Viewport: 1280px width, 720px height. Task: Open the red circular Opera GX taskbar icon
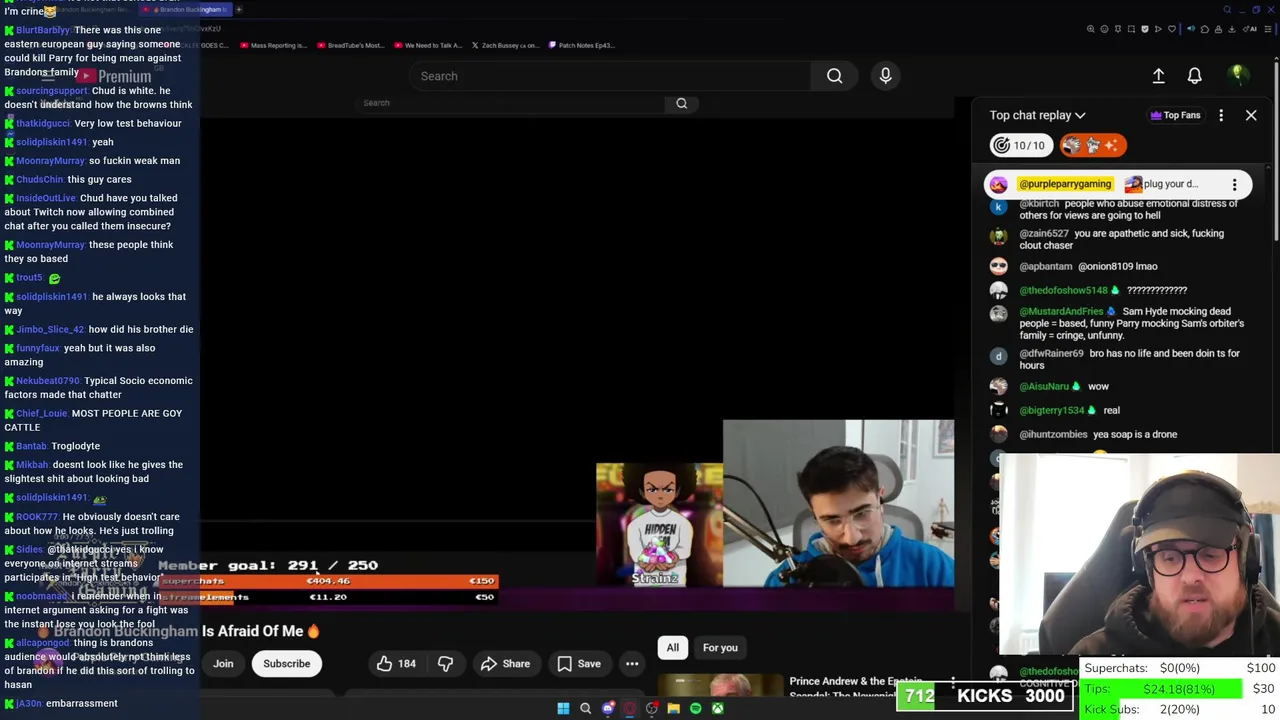pyautogui.click(x=629, y=709)
